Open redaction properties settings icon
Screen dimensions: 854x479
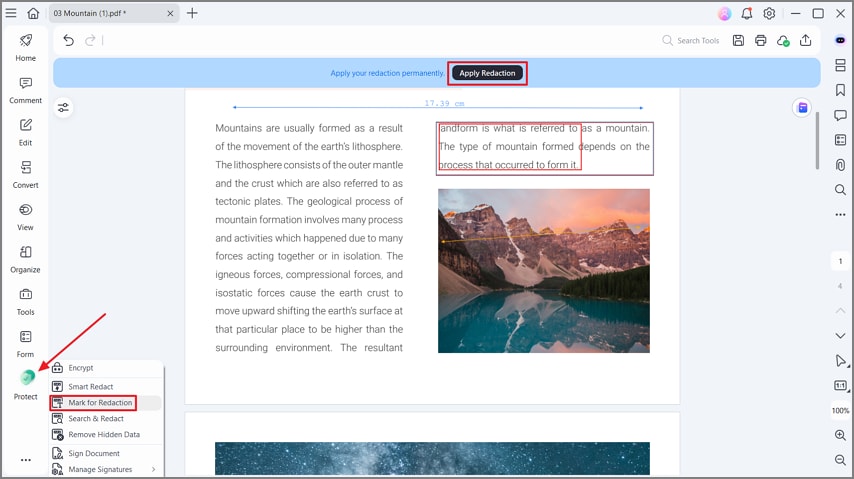[63, 107]
